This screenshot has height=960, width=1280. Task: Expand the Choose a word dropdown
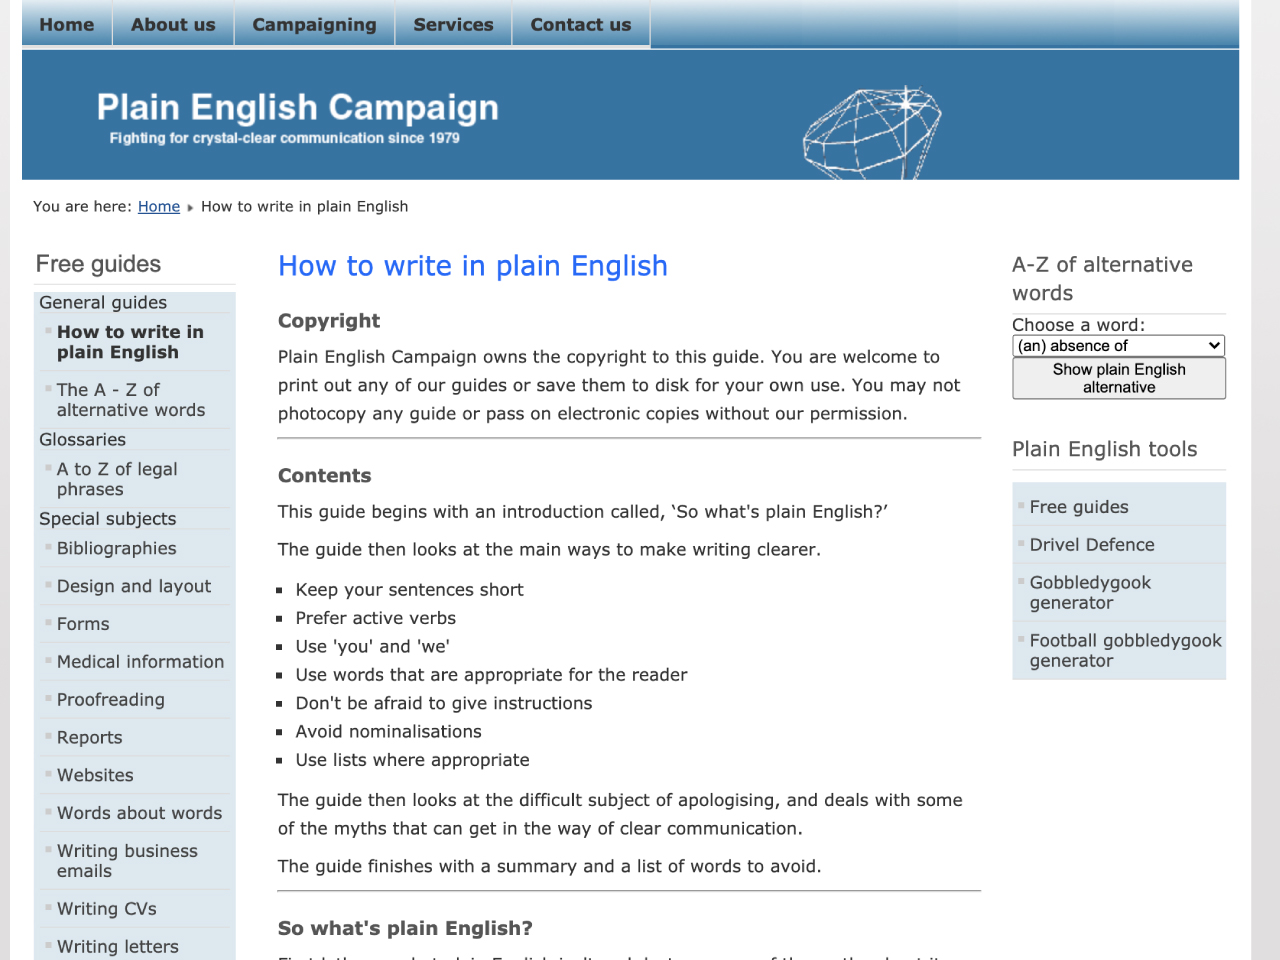click(x=1119, y=346)
